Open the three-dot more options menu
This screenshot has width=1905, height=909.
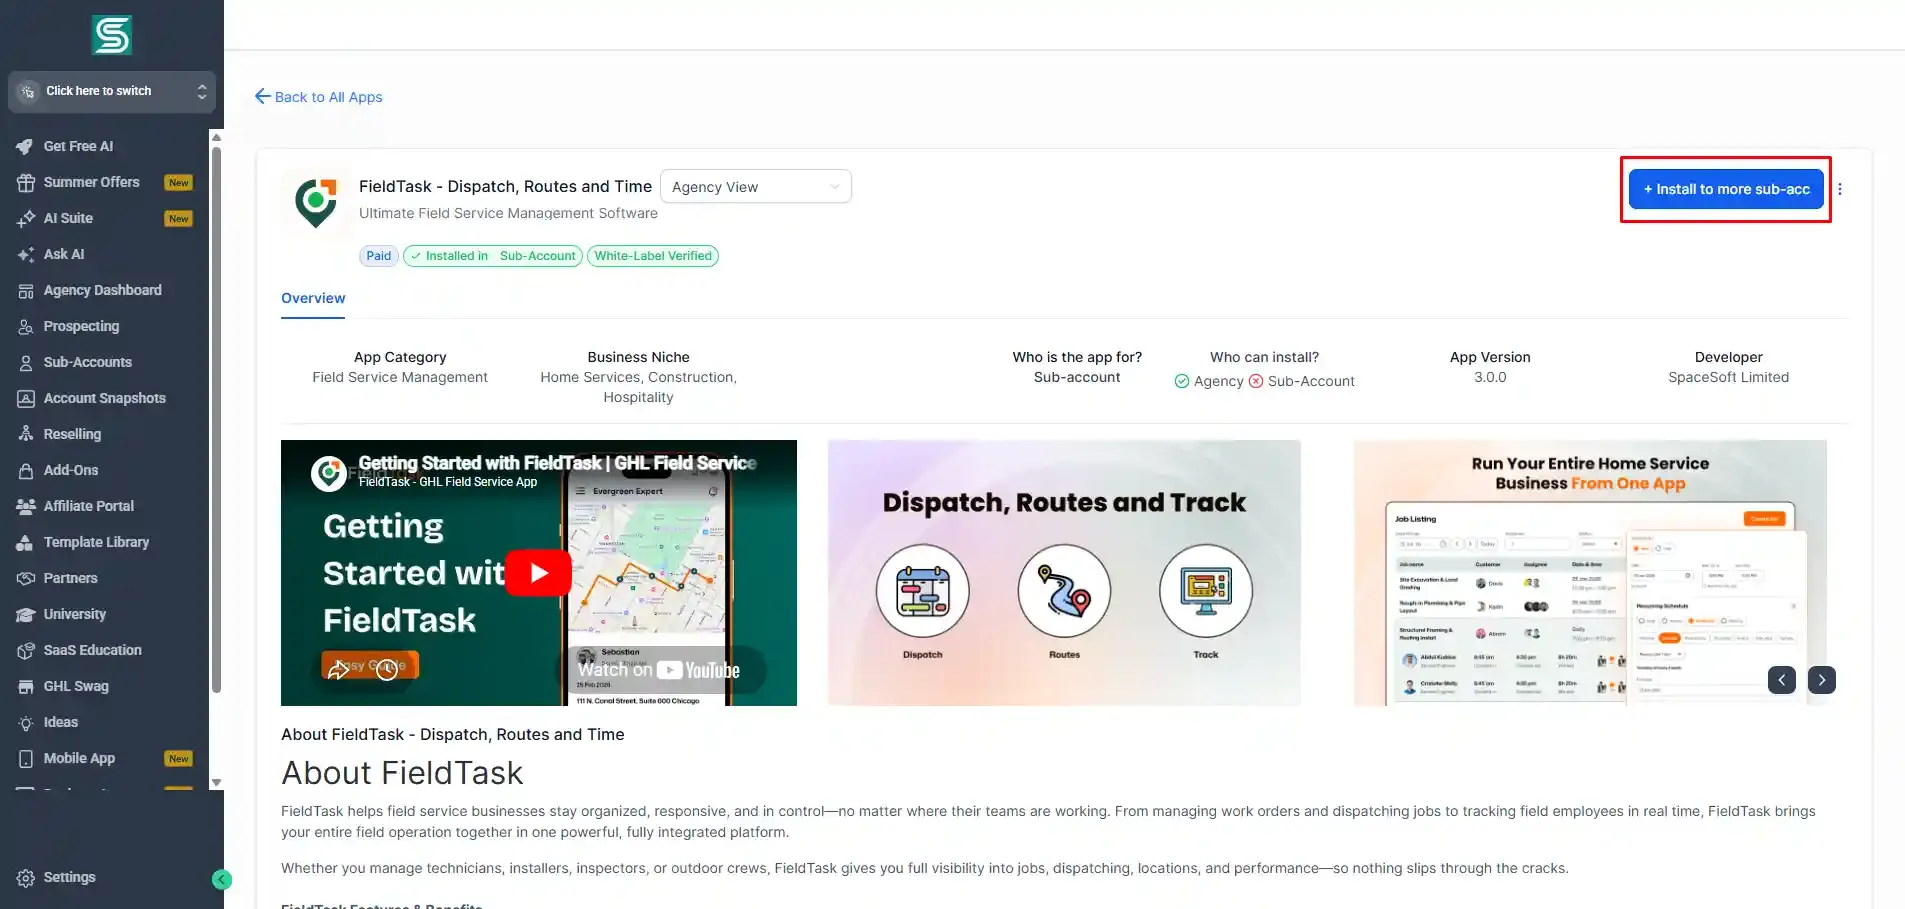tap(1840, 189)
